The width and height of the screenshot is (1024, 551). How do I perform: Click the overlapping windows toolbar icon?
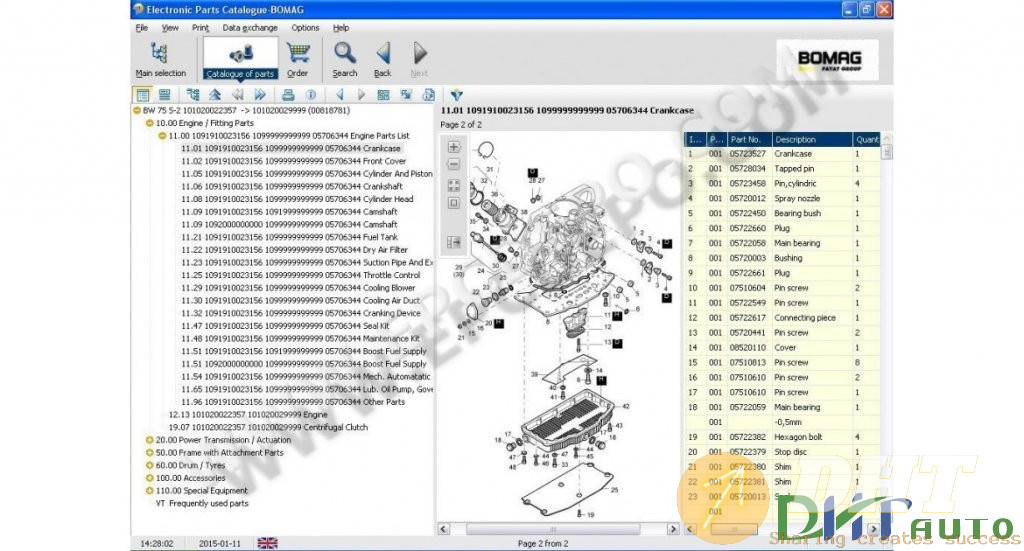(x=406, y=95)
